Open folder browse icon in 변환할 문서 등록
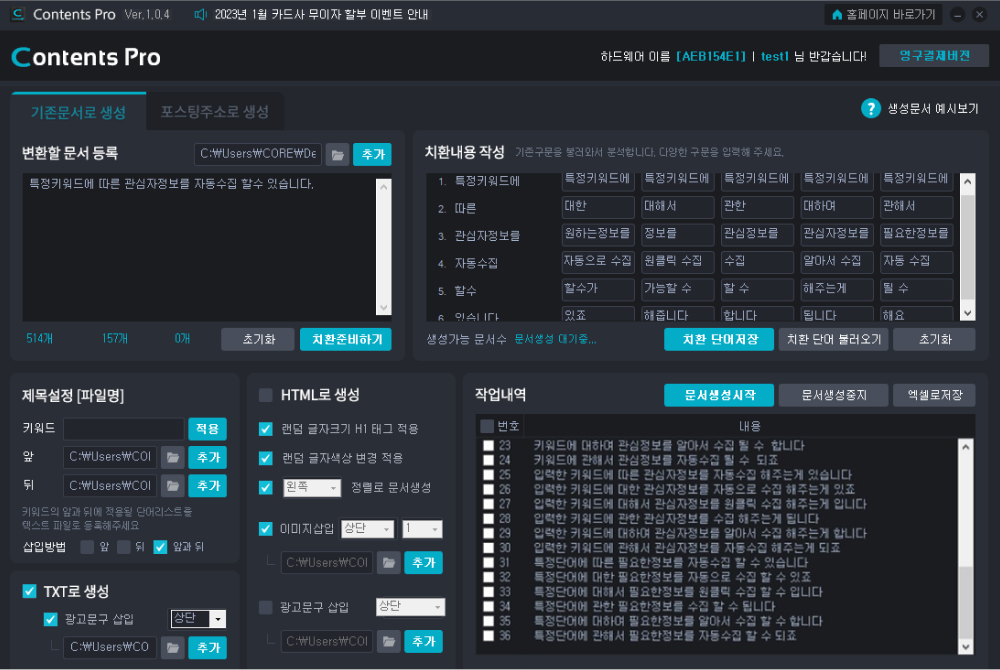Screen dimensions: 1000x670 point(337,154)
